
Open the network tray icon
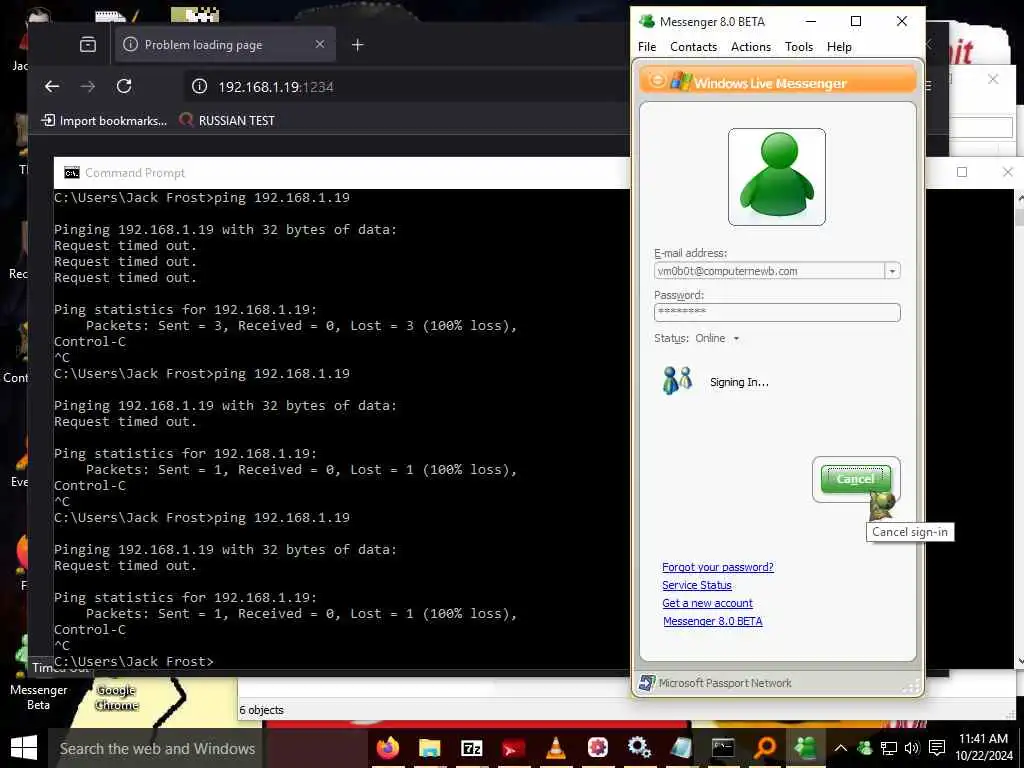click(x=888, y=748)
